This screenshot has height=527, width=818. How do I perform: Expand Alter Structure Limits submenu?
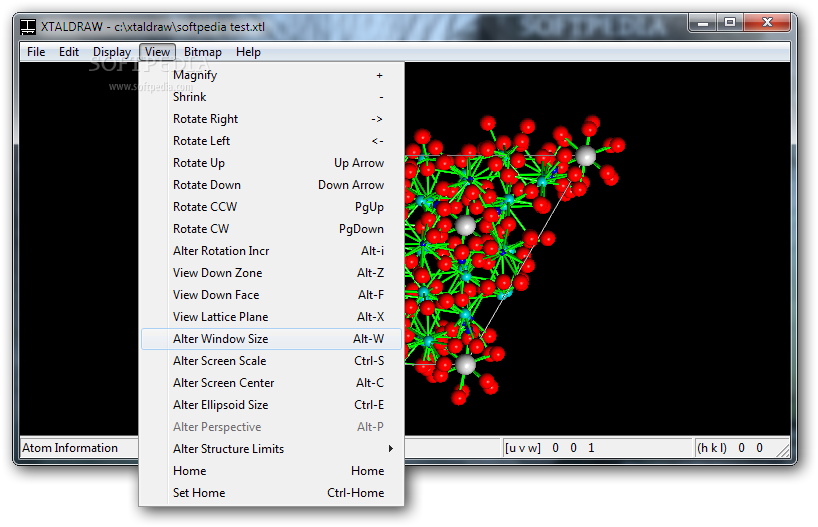click(x=271, y=449)
